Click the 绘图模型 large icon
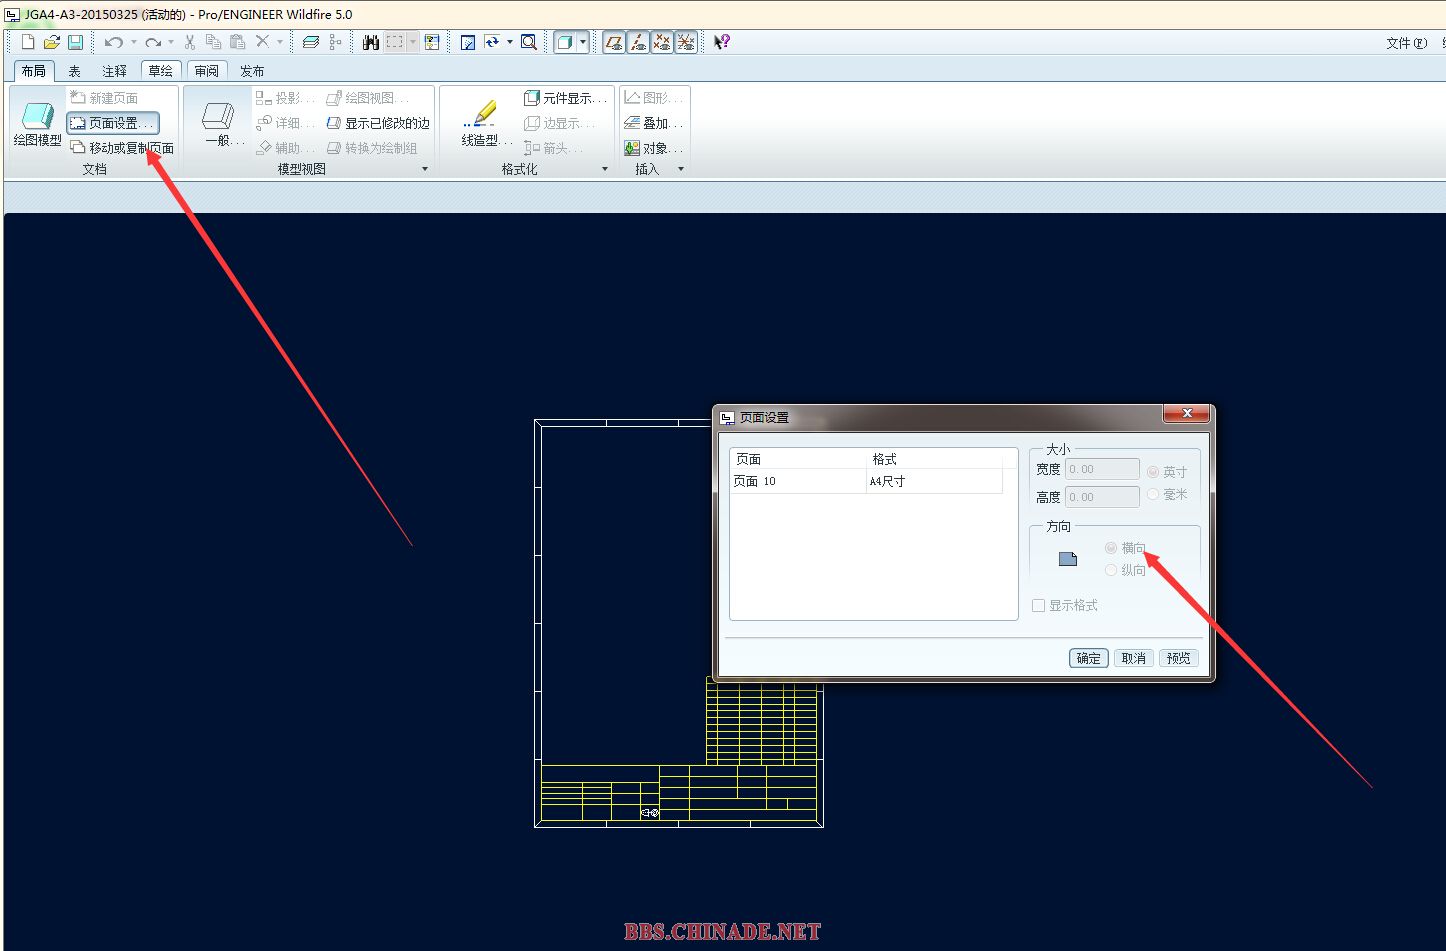Image resolution: width=1446 pixels, height=951 pixels. 37,124
